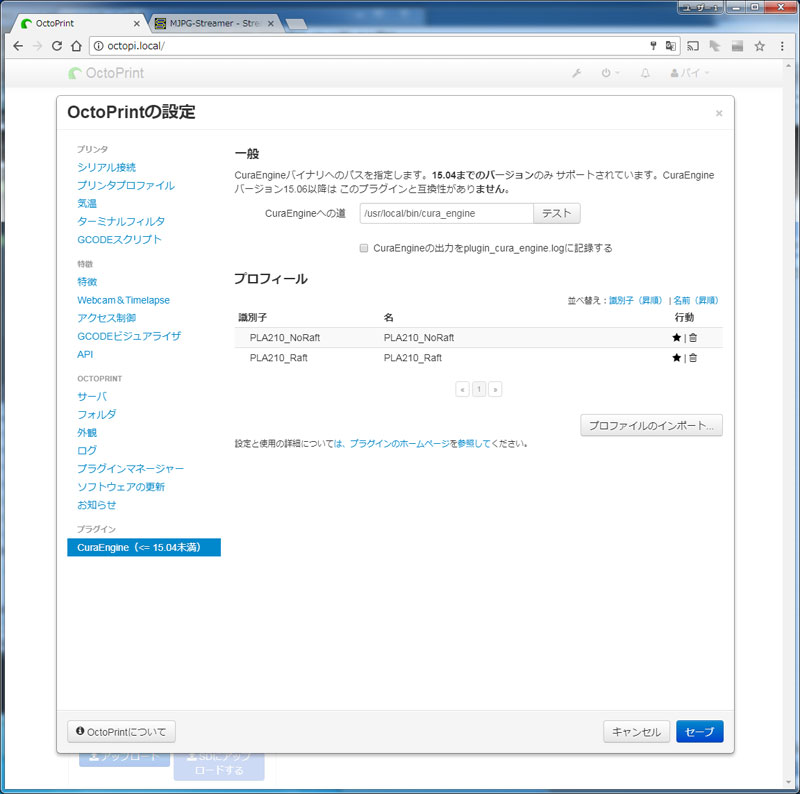
Task: Click the キャンセル button
Action: point(636,732)
